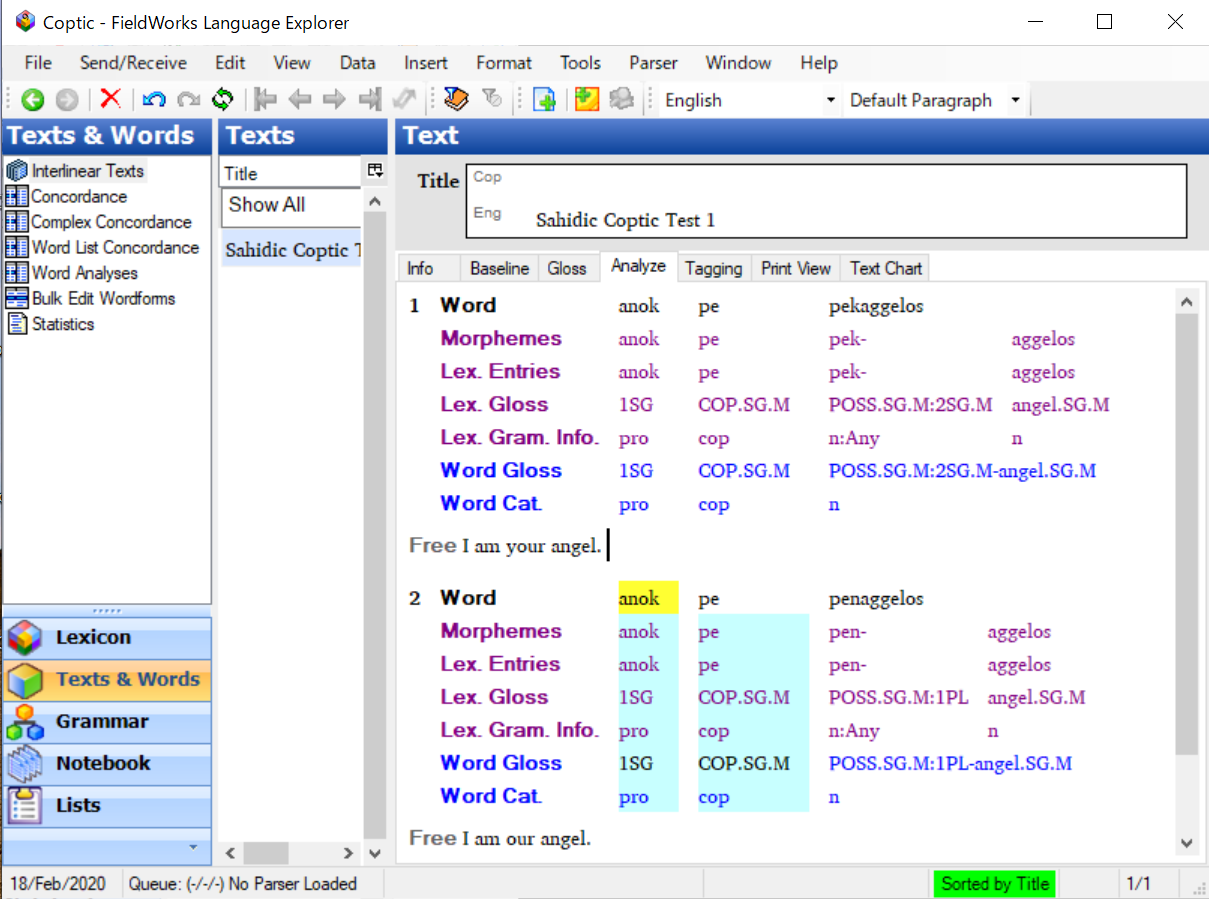Click the green Refresh icon
The height and width of the screenshot is (899, 1209).
tap(222, 99)
